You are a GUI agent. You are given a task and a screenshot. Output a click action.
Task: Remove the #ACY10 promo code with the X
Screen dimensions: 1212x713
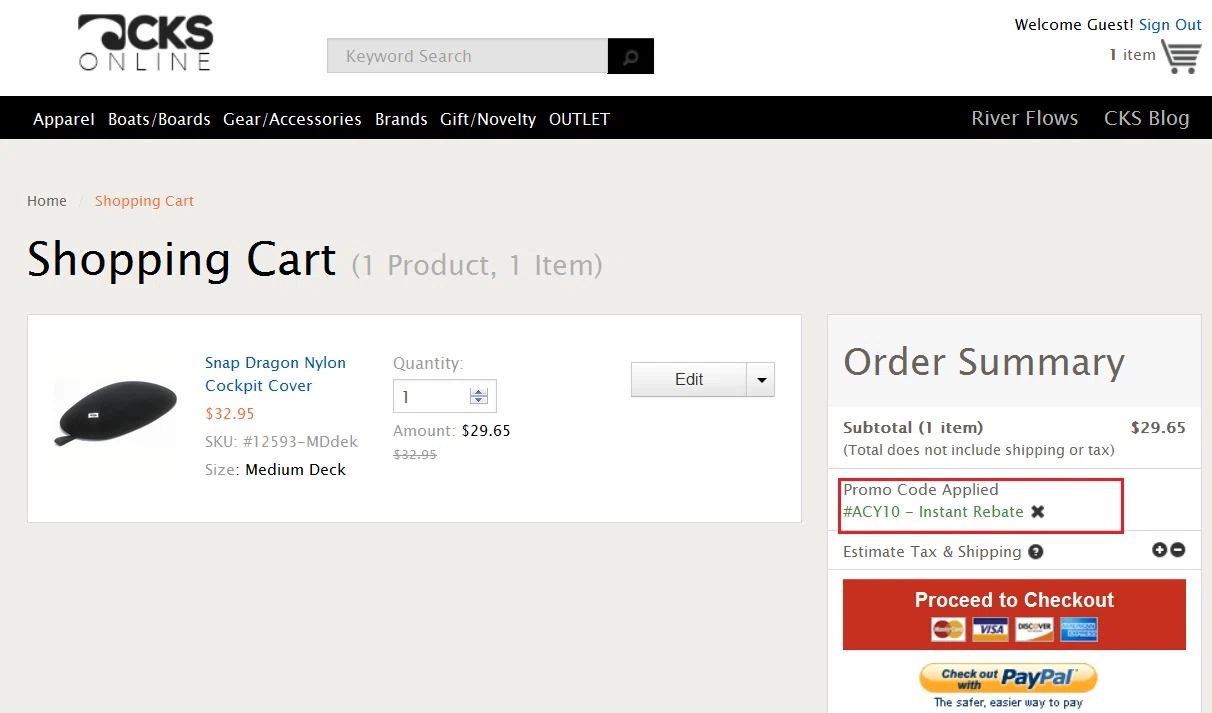point(1038,511)
